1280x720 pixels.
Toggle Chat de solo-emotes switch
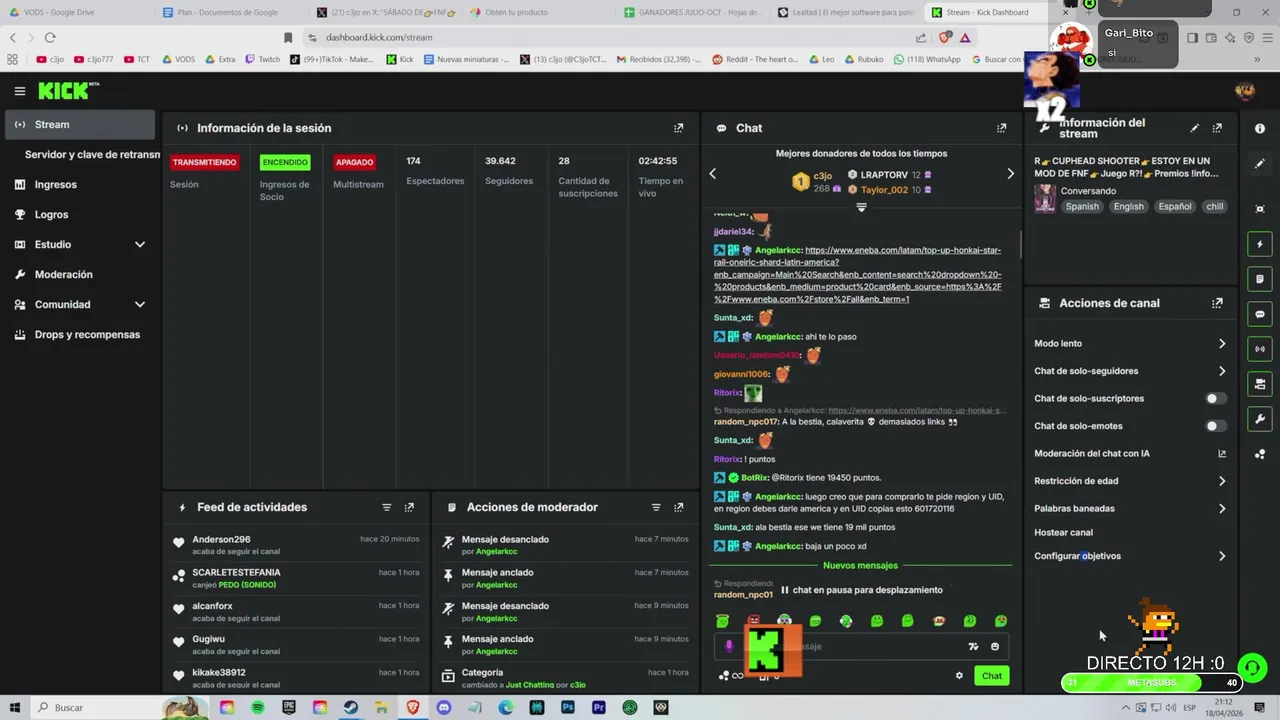click(1215, 426)
